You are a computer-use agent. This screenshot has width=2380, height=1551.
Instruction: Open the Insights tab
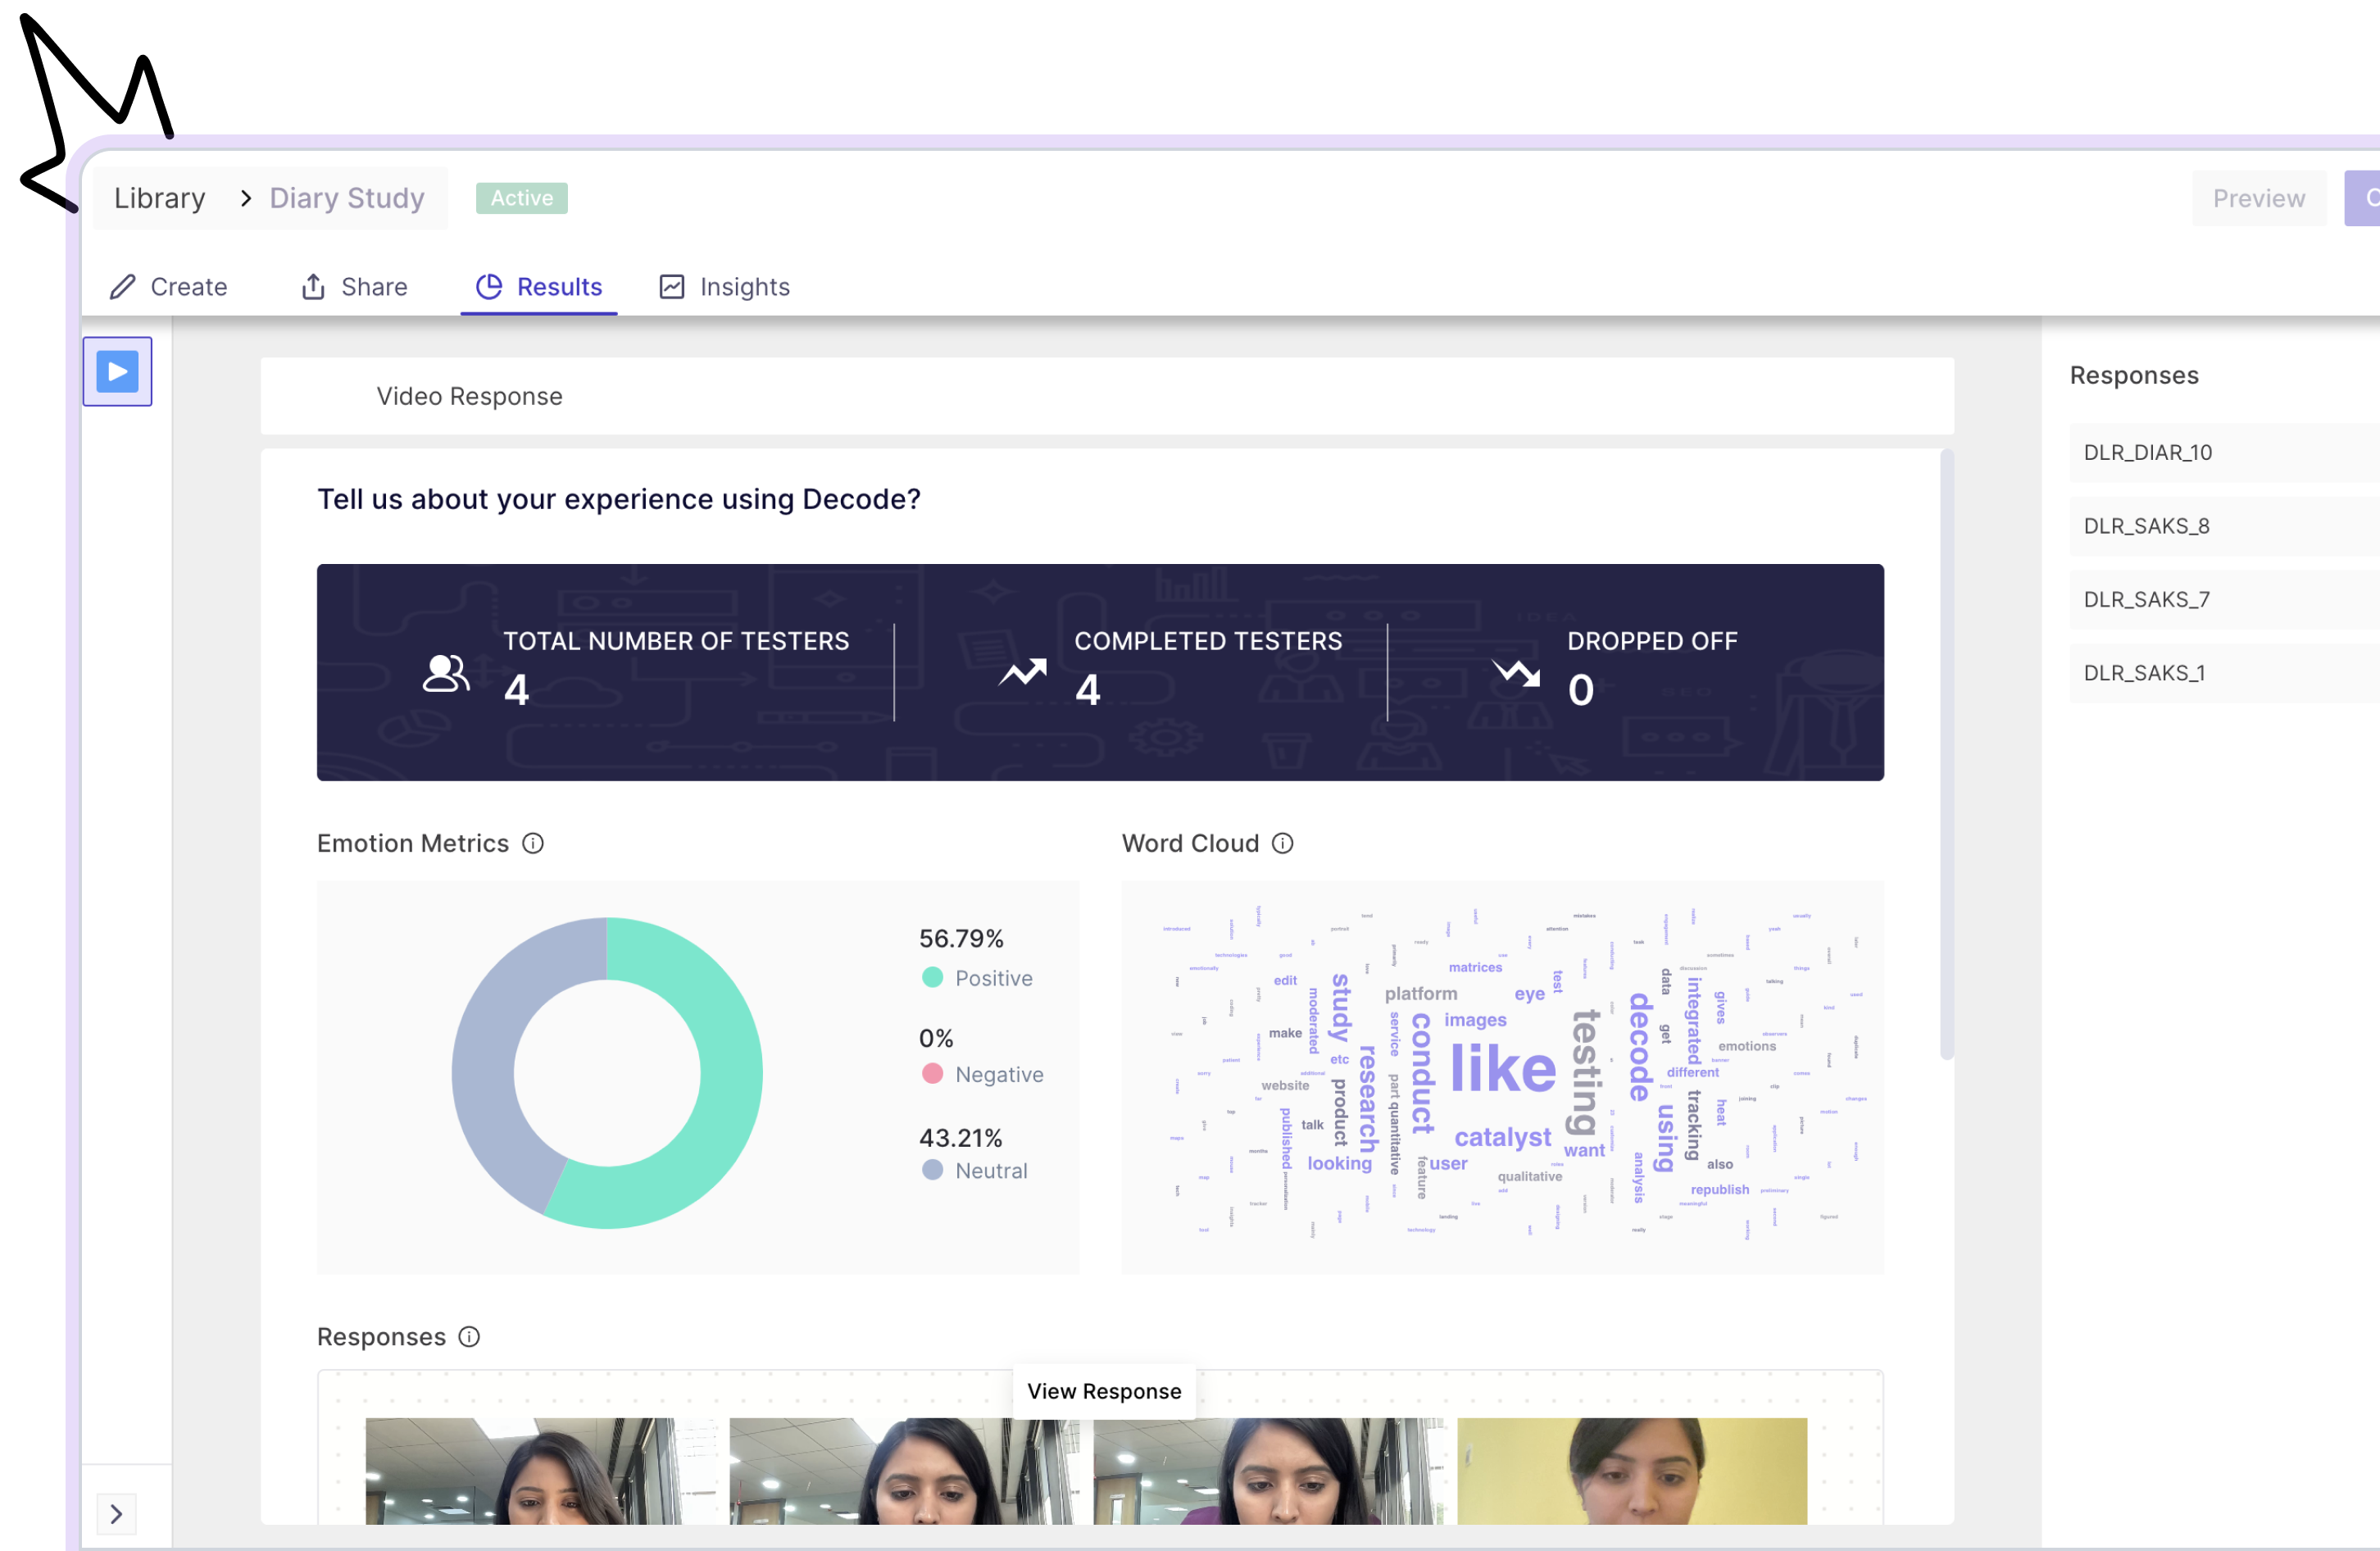coord(725,287)
